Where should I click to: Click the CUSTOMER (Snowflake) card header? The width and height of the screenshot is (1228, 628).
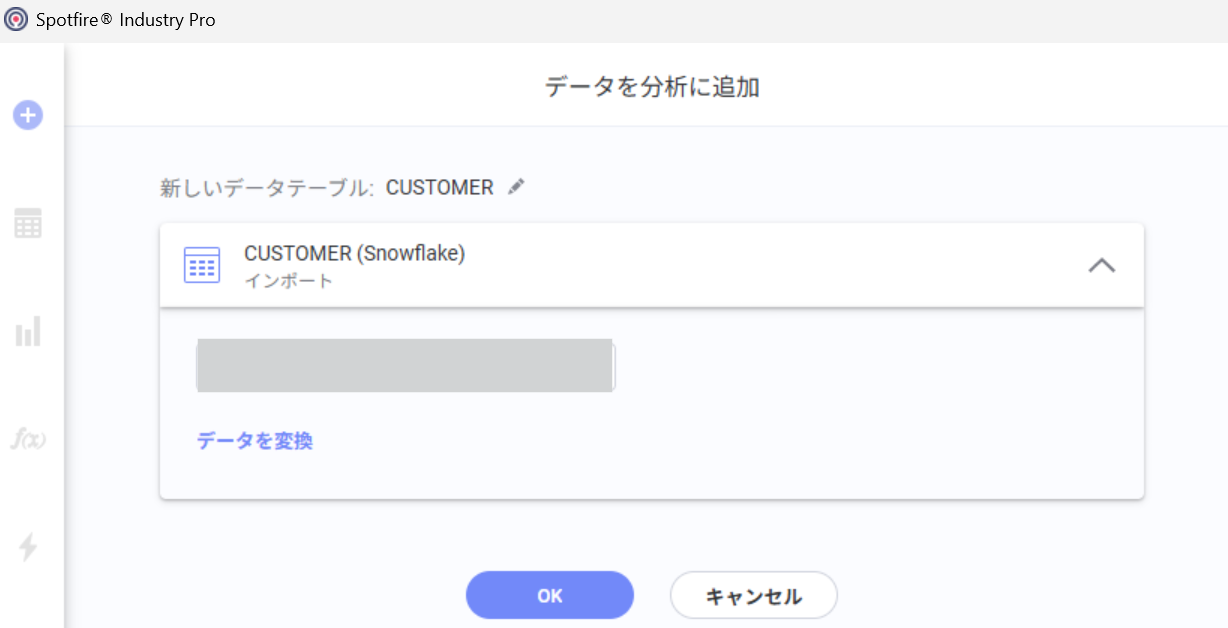(x=652, y=265)
